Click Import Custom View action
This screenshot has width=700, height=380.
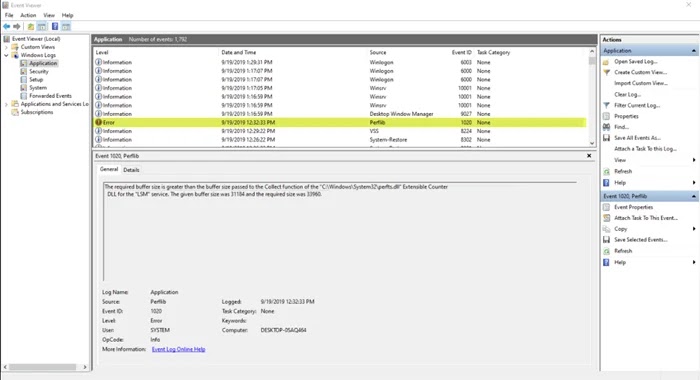(641, 83)
